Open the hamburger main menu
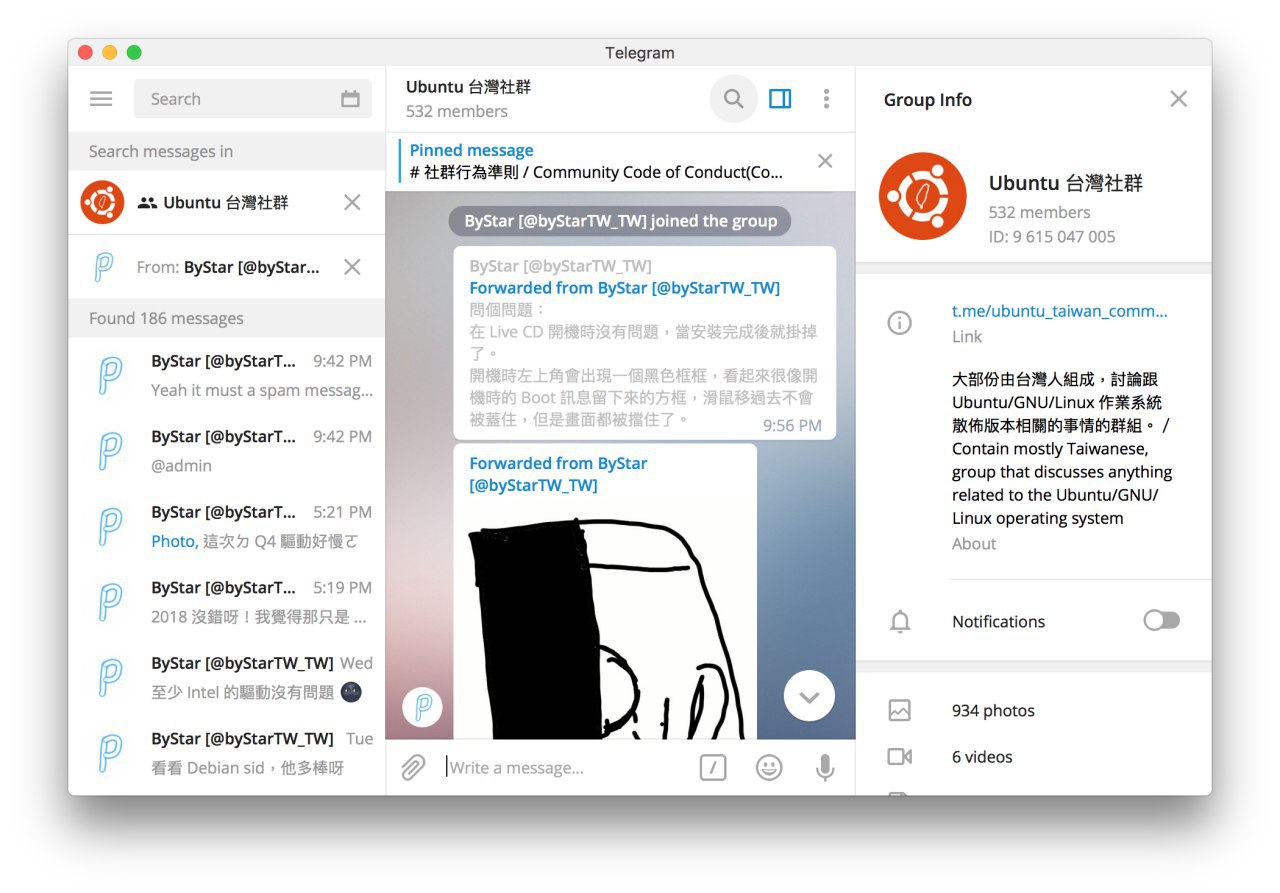 click(x=101, y=99)
